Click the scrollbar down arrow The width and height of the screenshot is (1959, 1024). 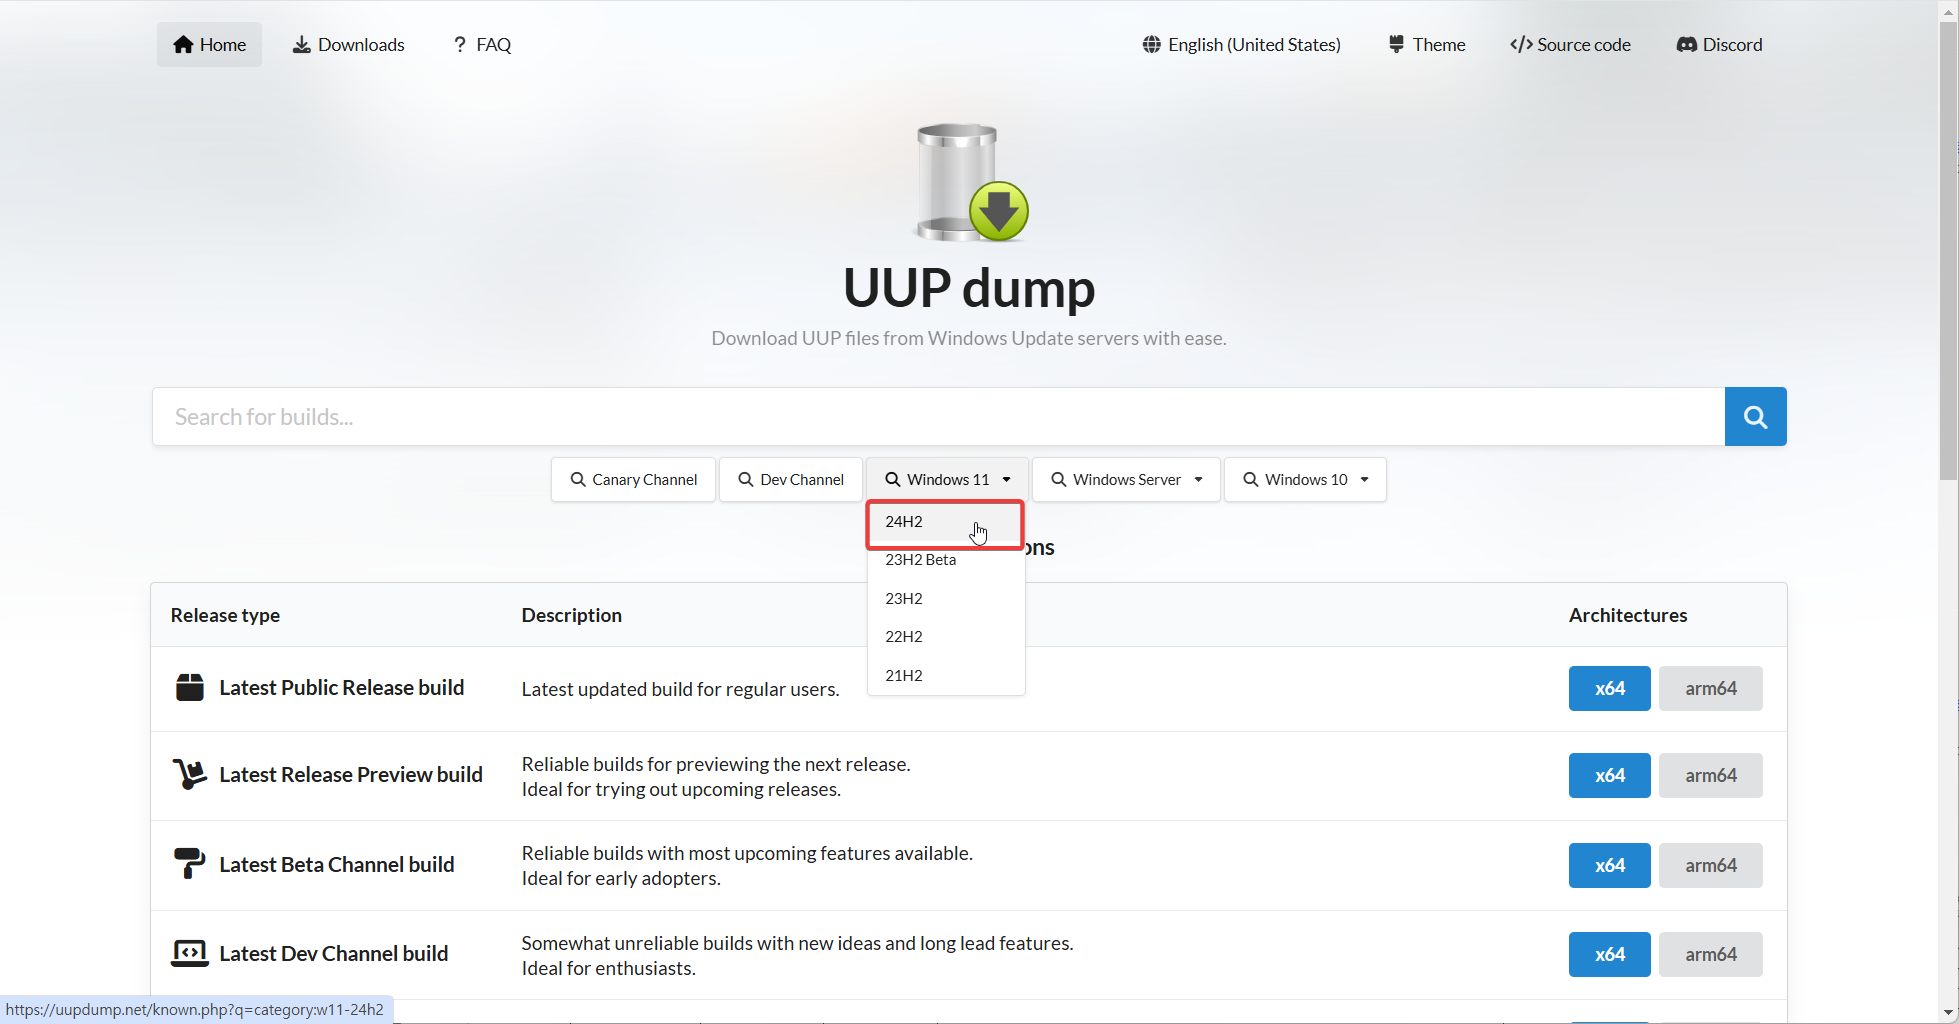pos(1948,1013)
